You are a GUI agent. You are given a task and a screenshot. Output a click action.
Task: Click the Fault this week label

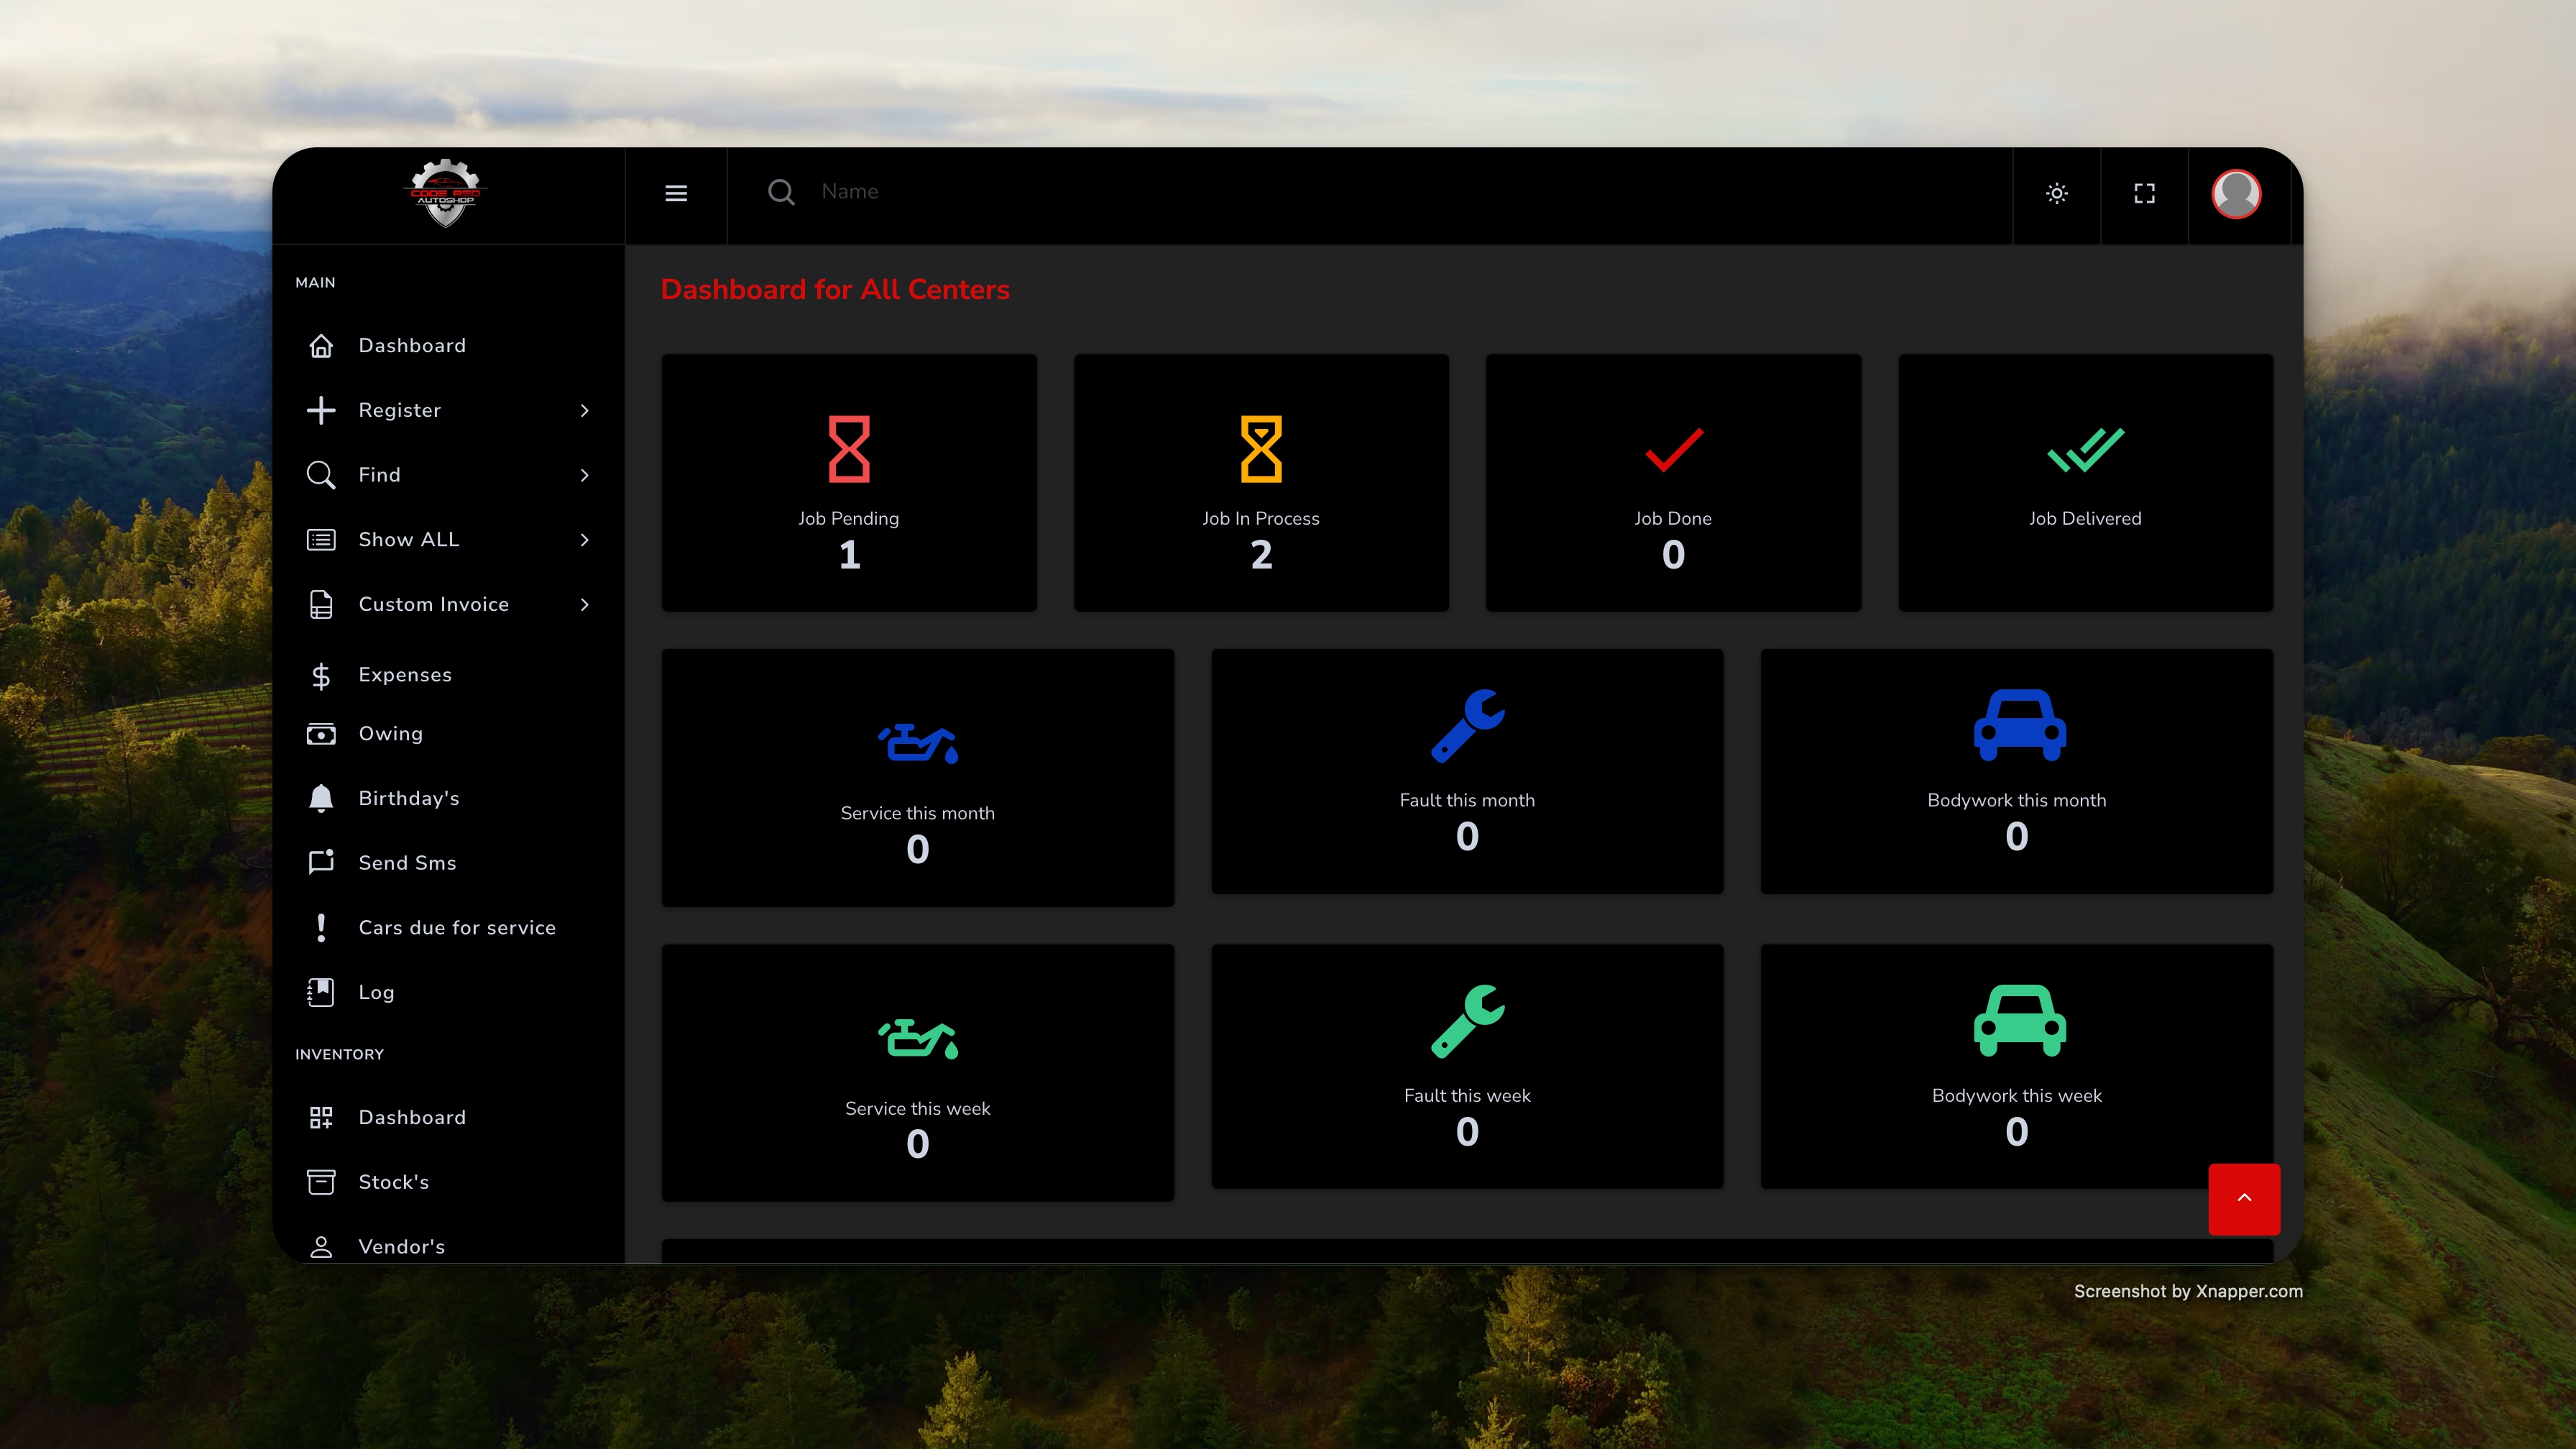click(x=1467, y=1095)
